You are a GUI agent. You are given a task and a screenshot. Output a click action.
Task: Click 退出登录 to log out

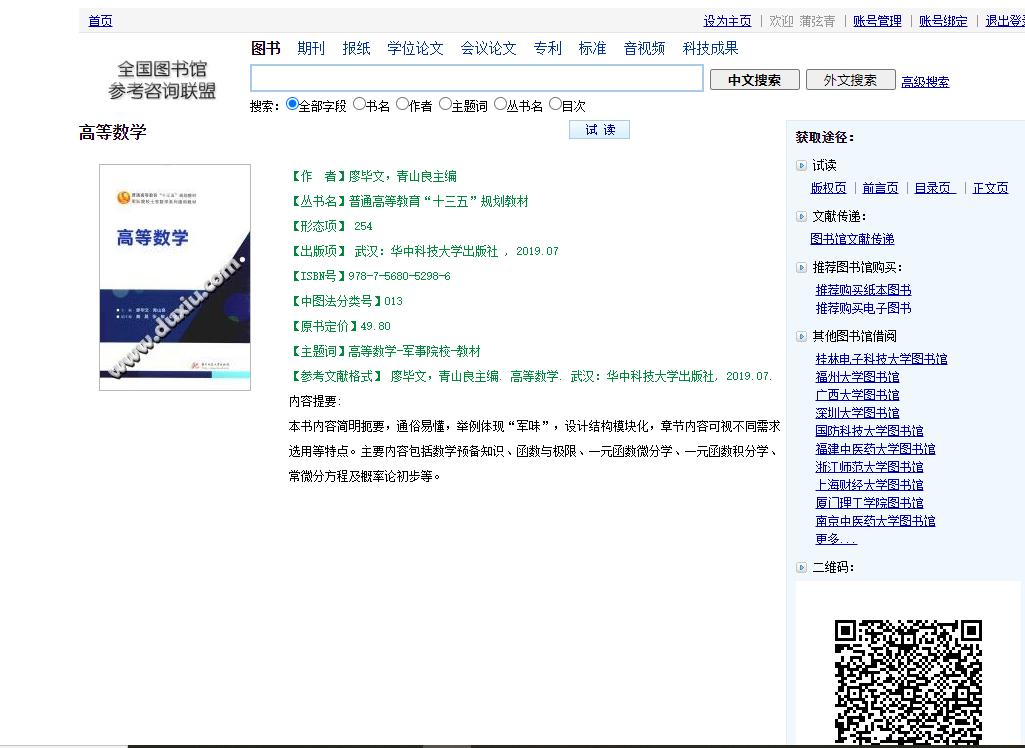(x=1004, y=20)
